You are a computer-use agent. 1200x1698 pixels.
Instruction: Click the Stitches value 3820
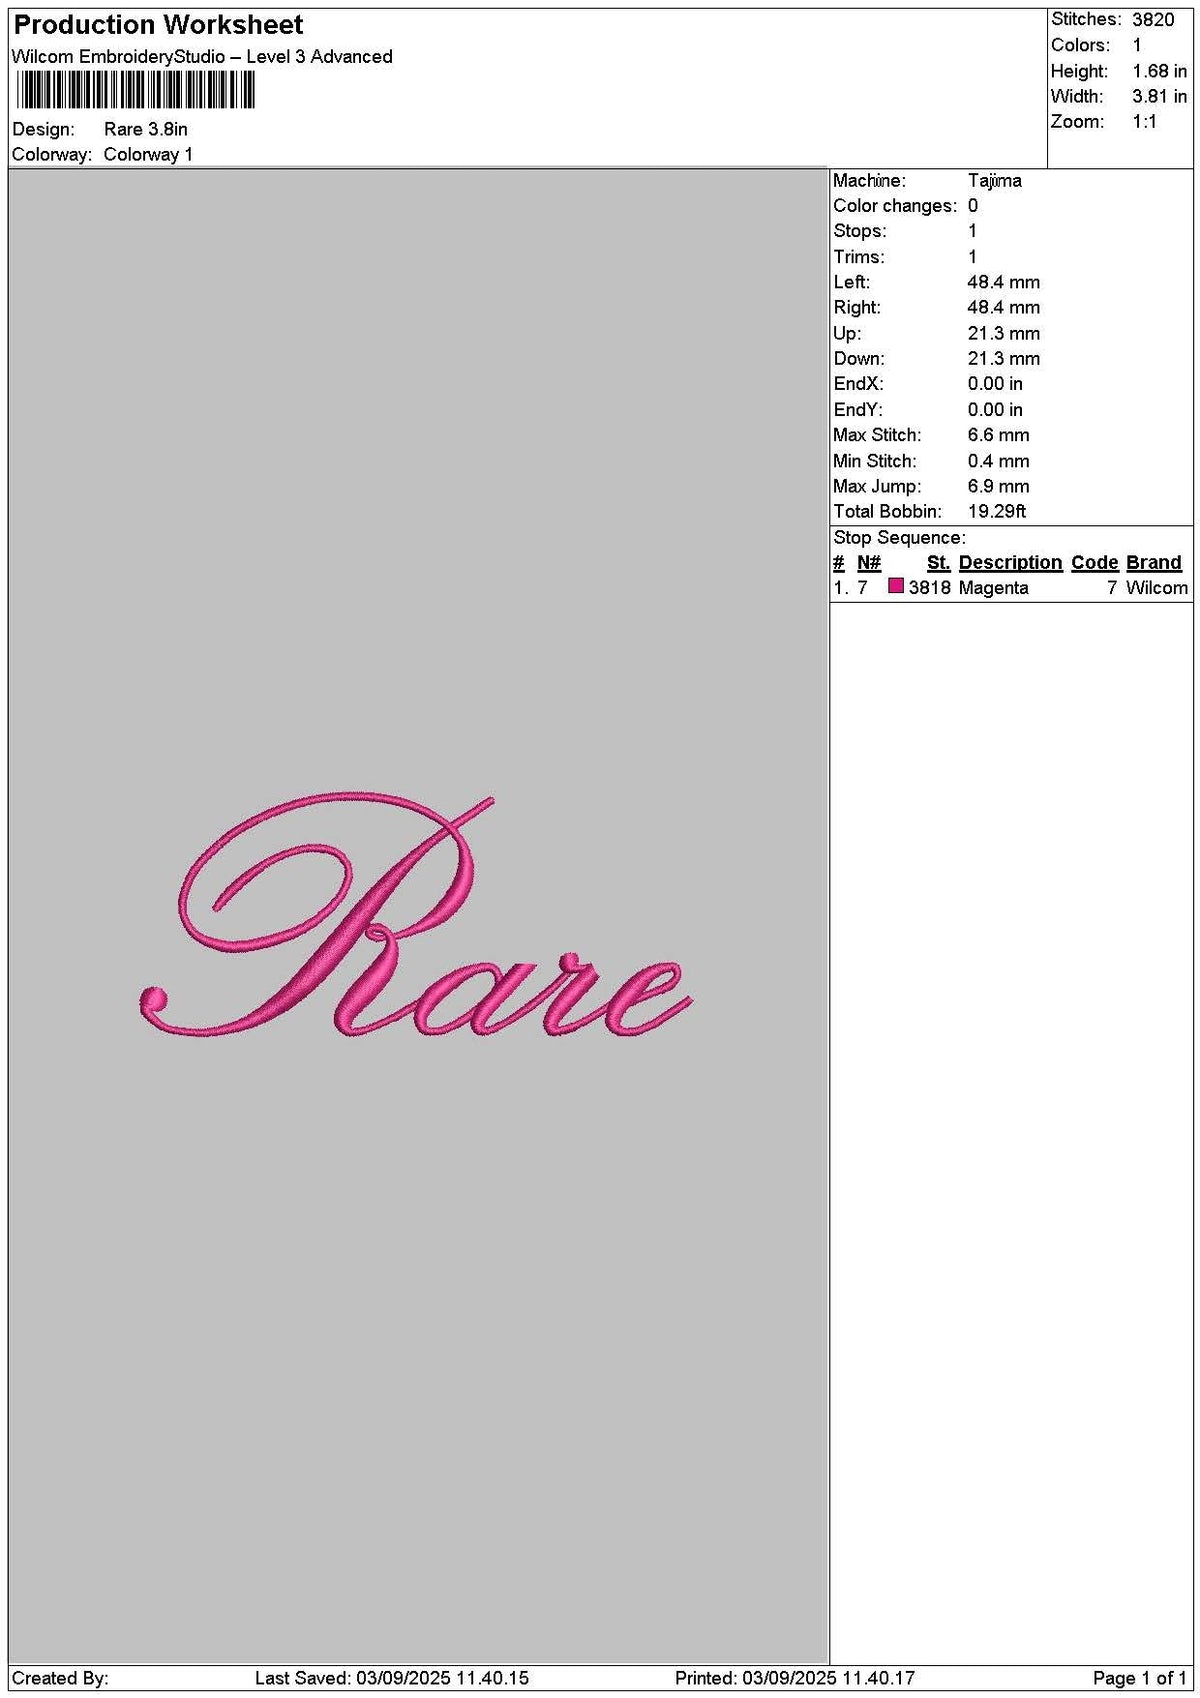pos(1153,20)
